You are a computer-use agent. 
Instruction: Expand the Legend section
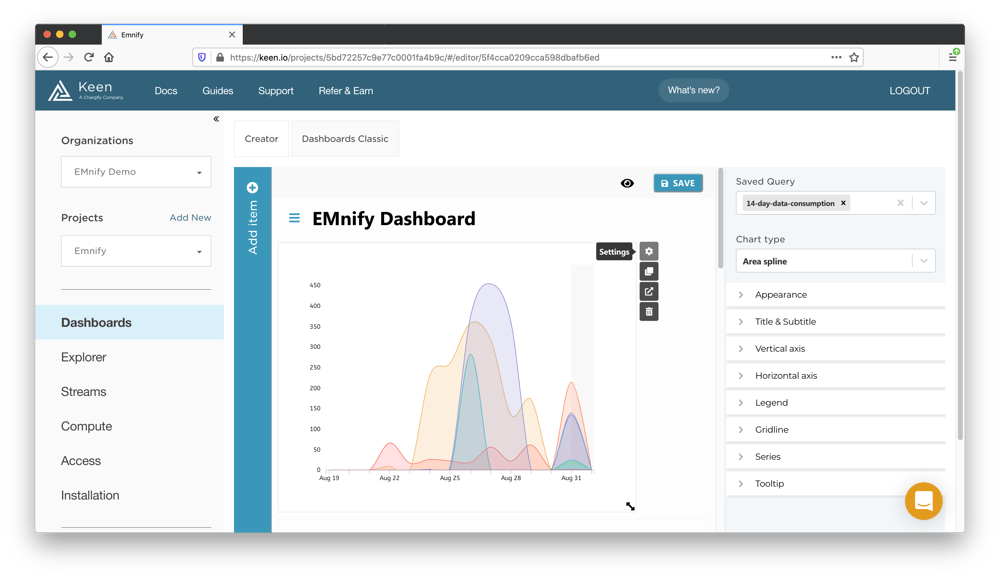pyautogui.click(x=835, y=402)
